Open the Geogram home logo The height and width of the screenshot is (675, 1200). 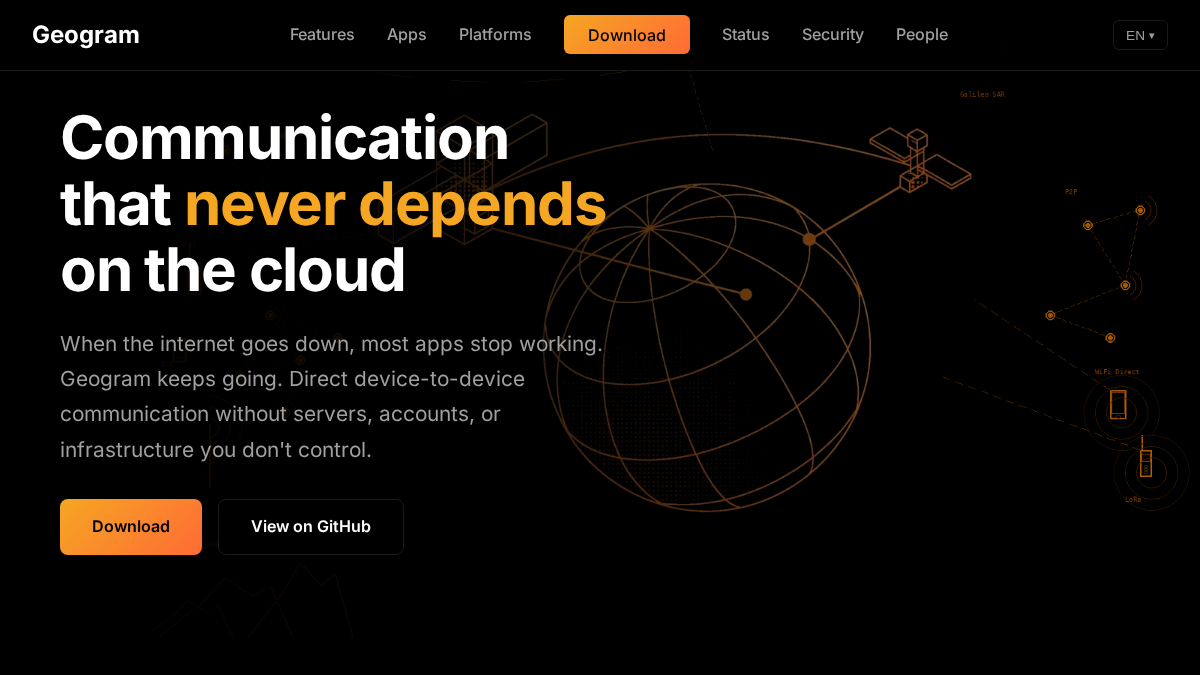click(86, 35)
